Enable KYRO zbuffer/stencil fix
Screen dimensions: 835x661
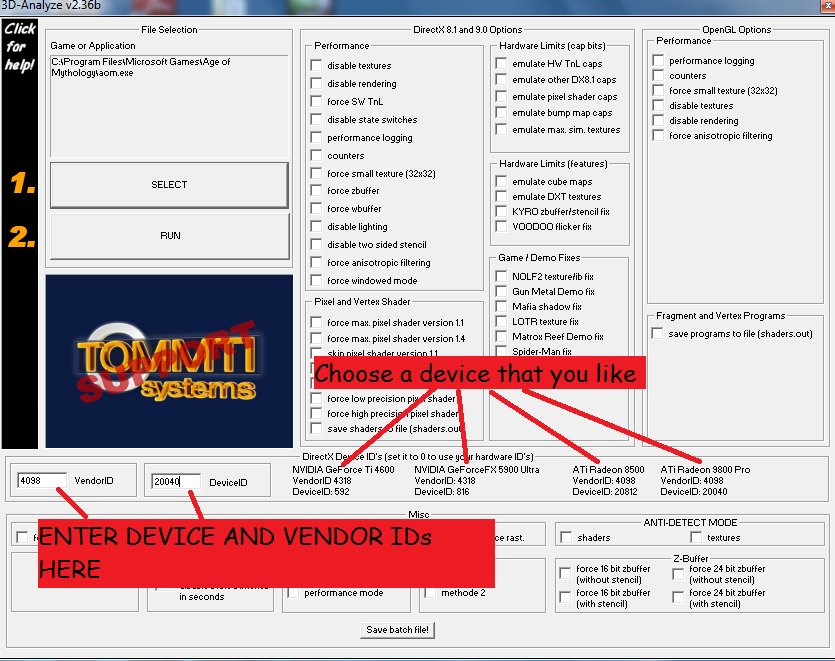click(x=501, y=211)
